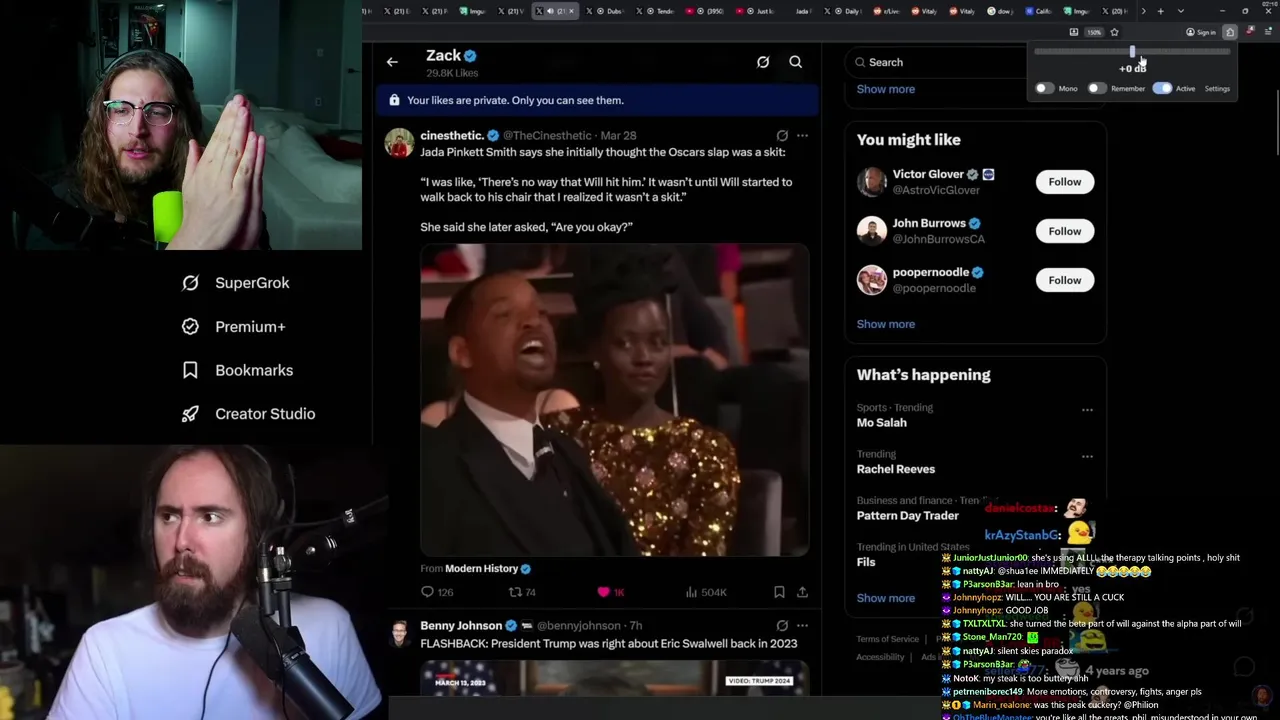Click Show more above You might like

pyautogui.click(x=885, y=89)
